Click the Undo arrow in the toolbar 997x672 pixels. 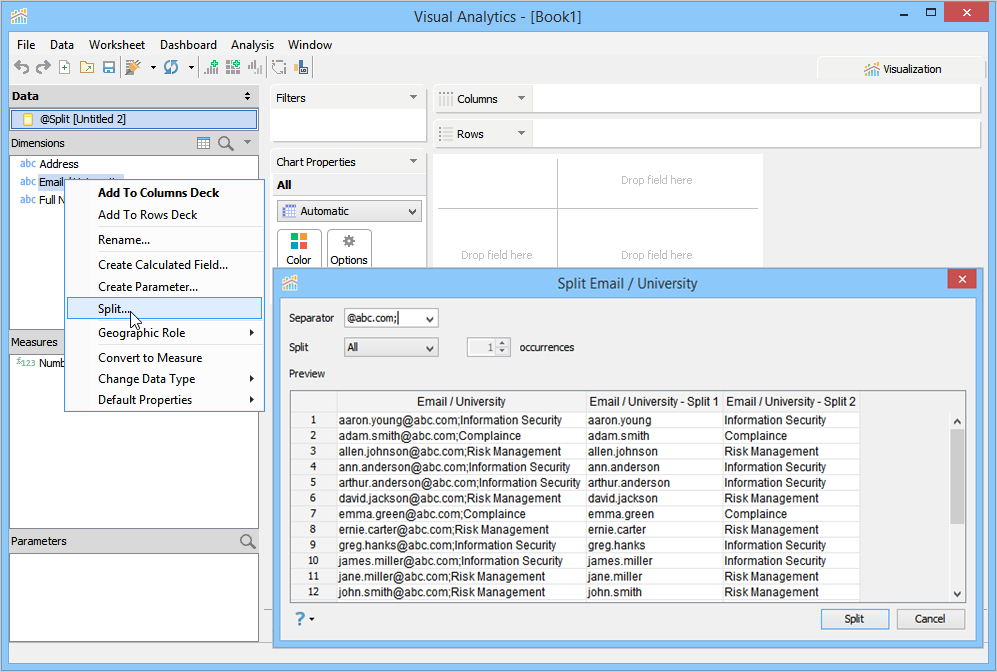pyautogui.click(x=22, y=67)
